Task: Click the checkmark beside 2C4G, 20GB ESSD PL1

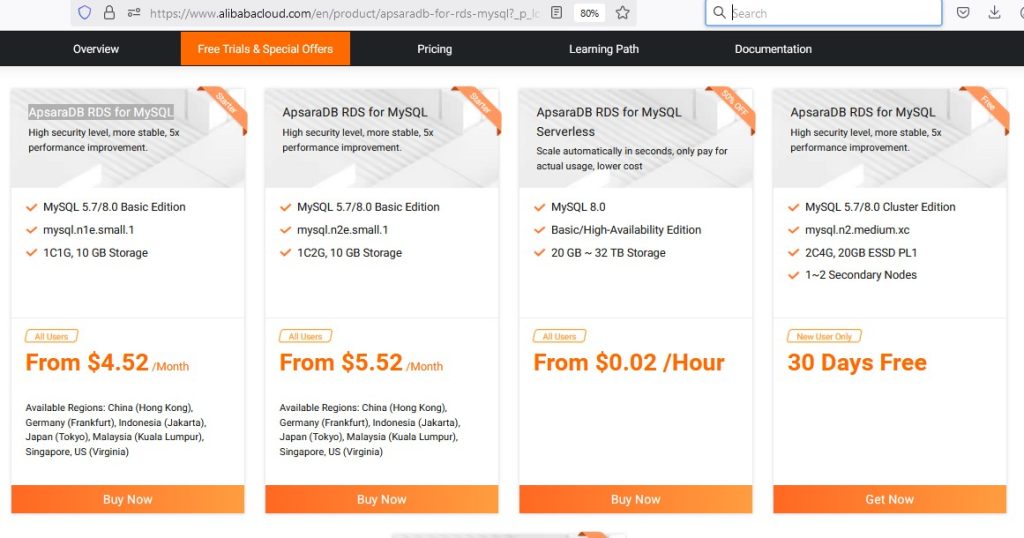Action: tap(793, 253)
